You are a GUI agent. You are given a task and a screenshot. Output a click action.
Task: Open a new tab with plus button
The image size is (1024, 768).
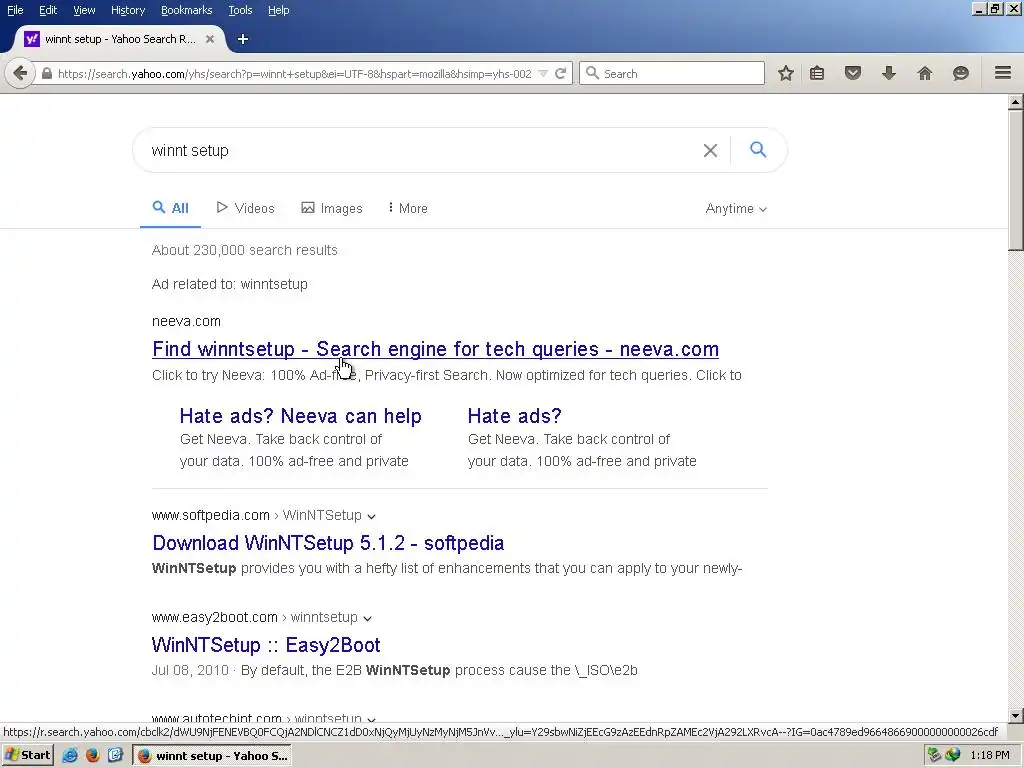click(242, 39)
